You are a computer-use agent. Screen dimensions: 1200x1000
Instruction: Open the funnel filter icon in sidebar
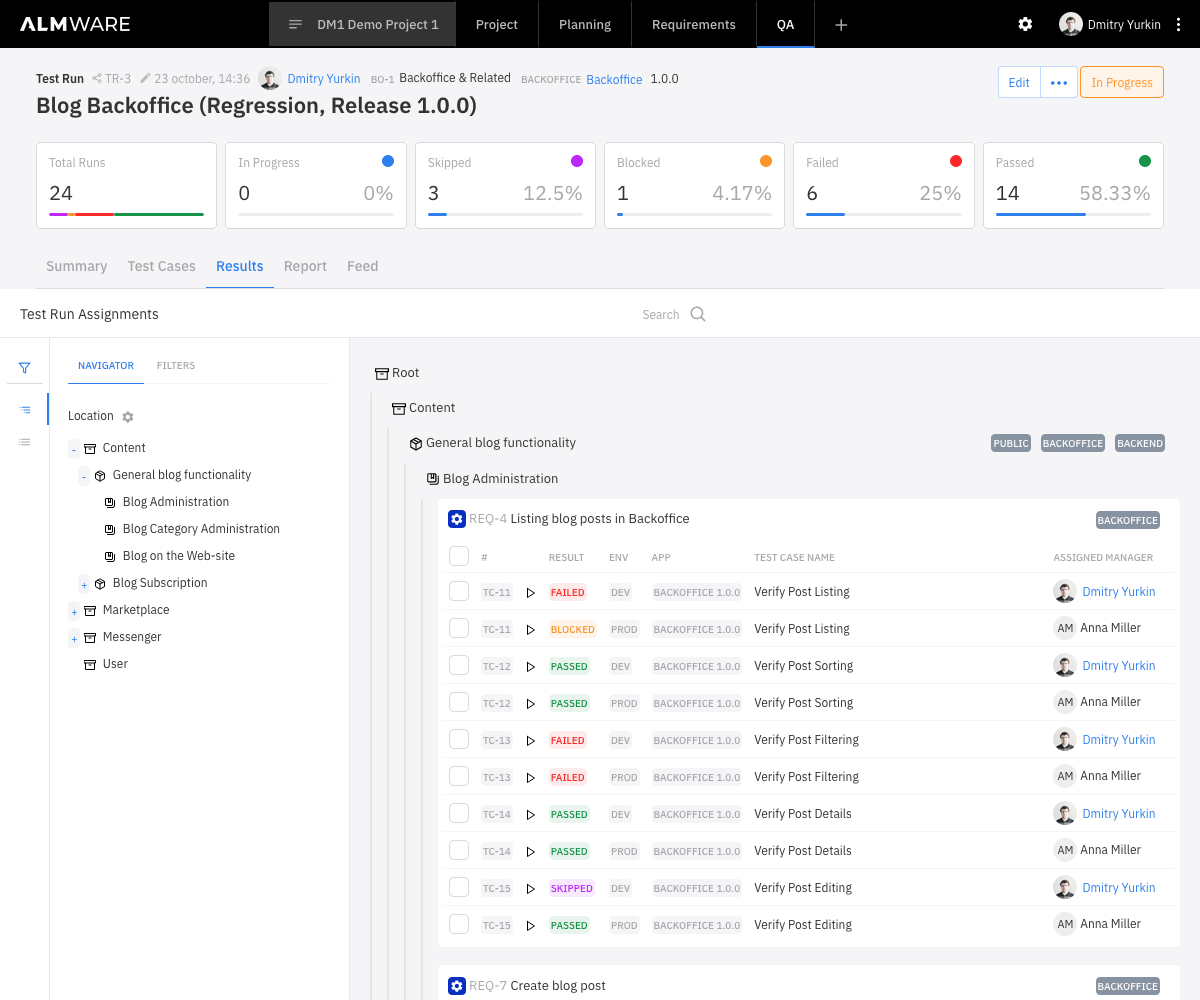[25, 367]
